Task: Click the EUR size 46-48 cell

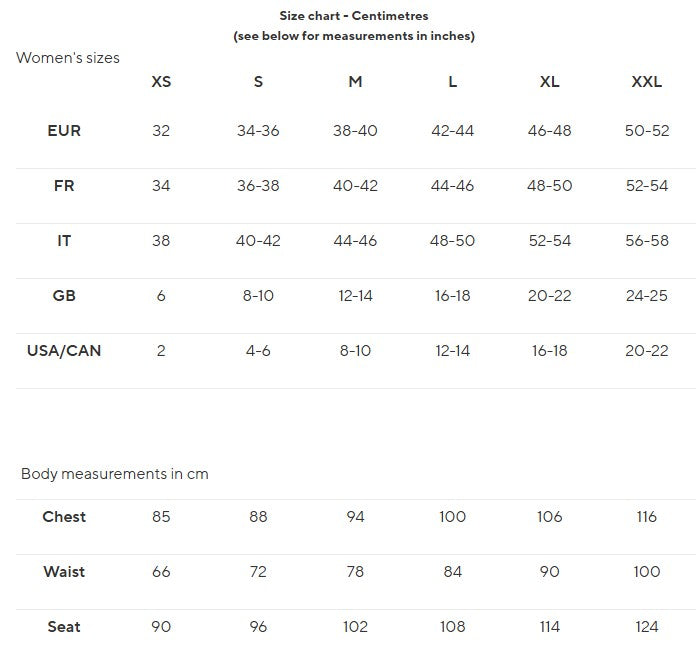Action: click(549, 131)
